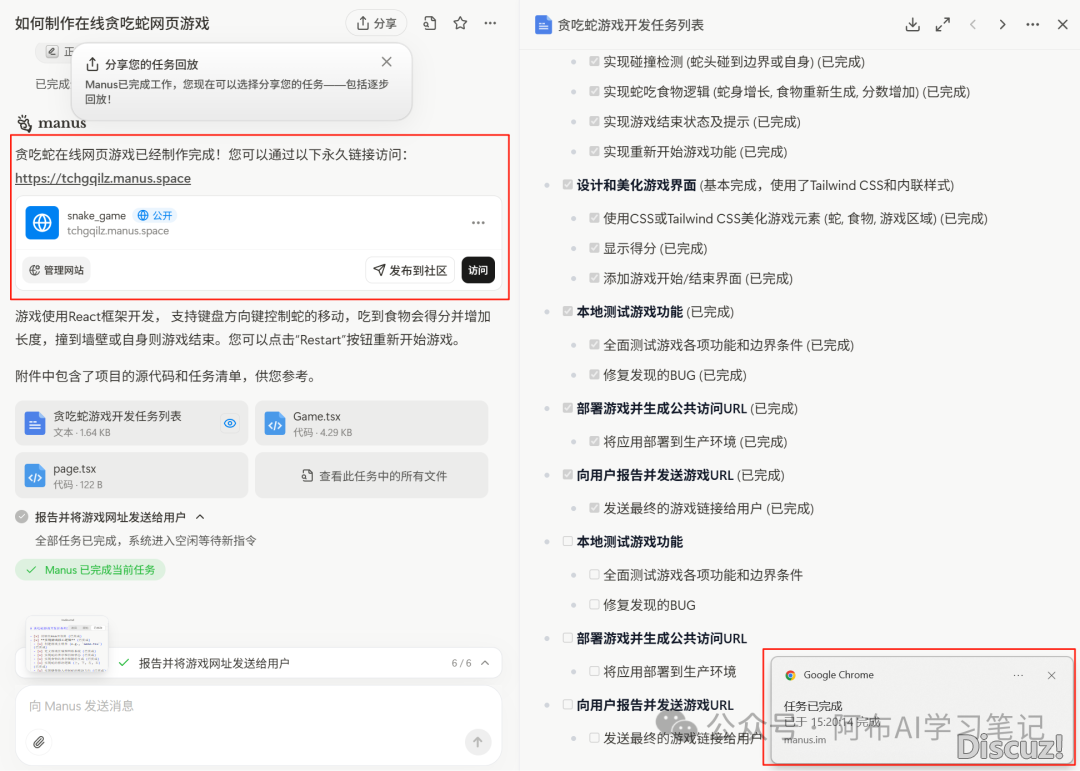Expand the 6 / 6 progress chevron

click(485, 663)
